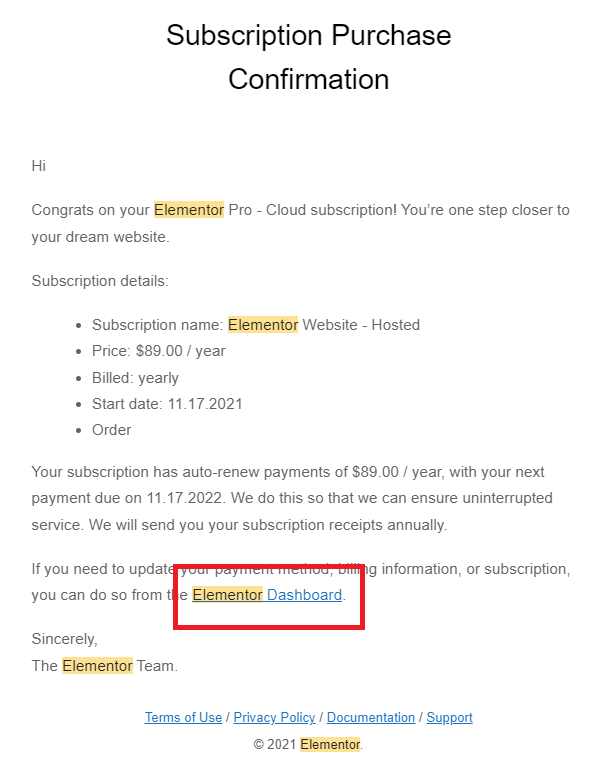
Task: Go to the Support link
Action: (449, 717)
